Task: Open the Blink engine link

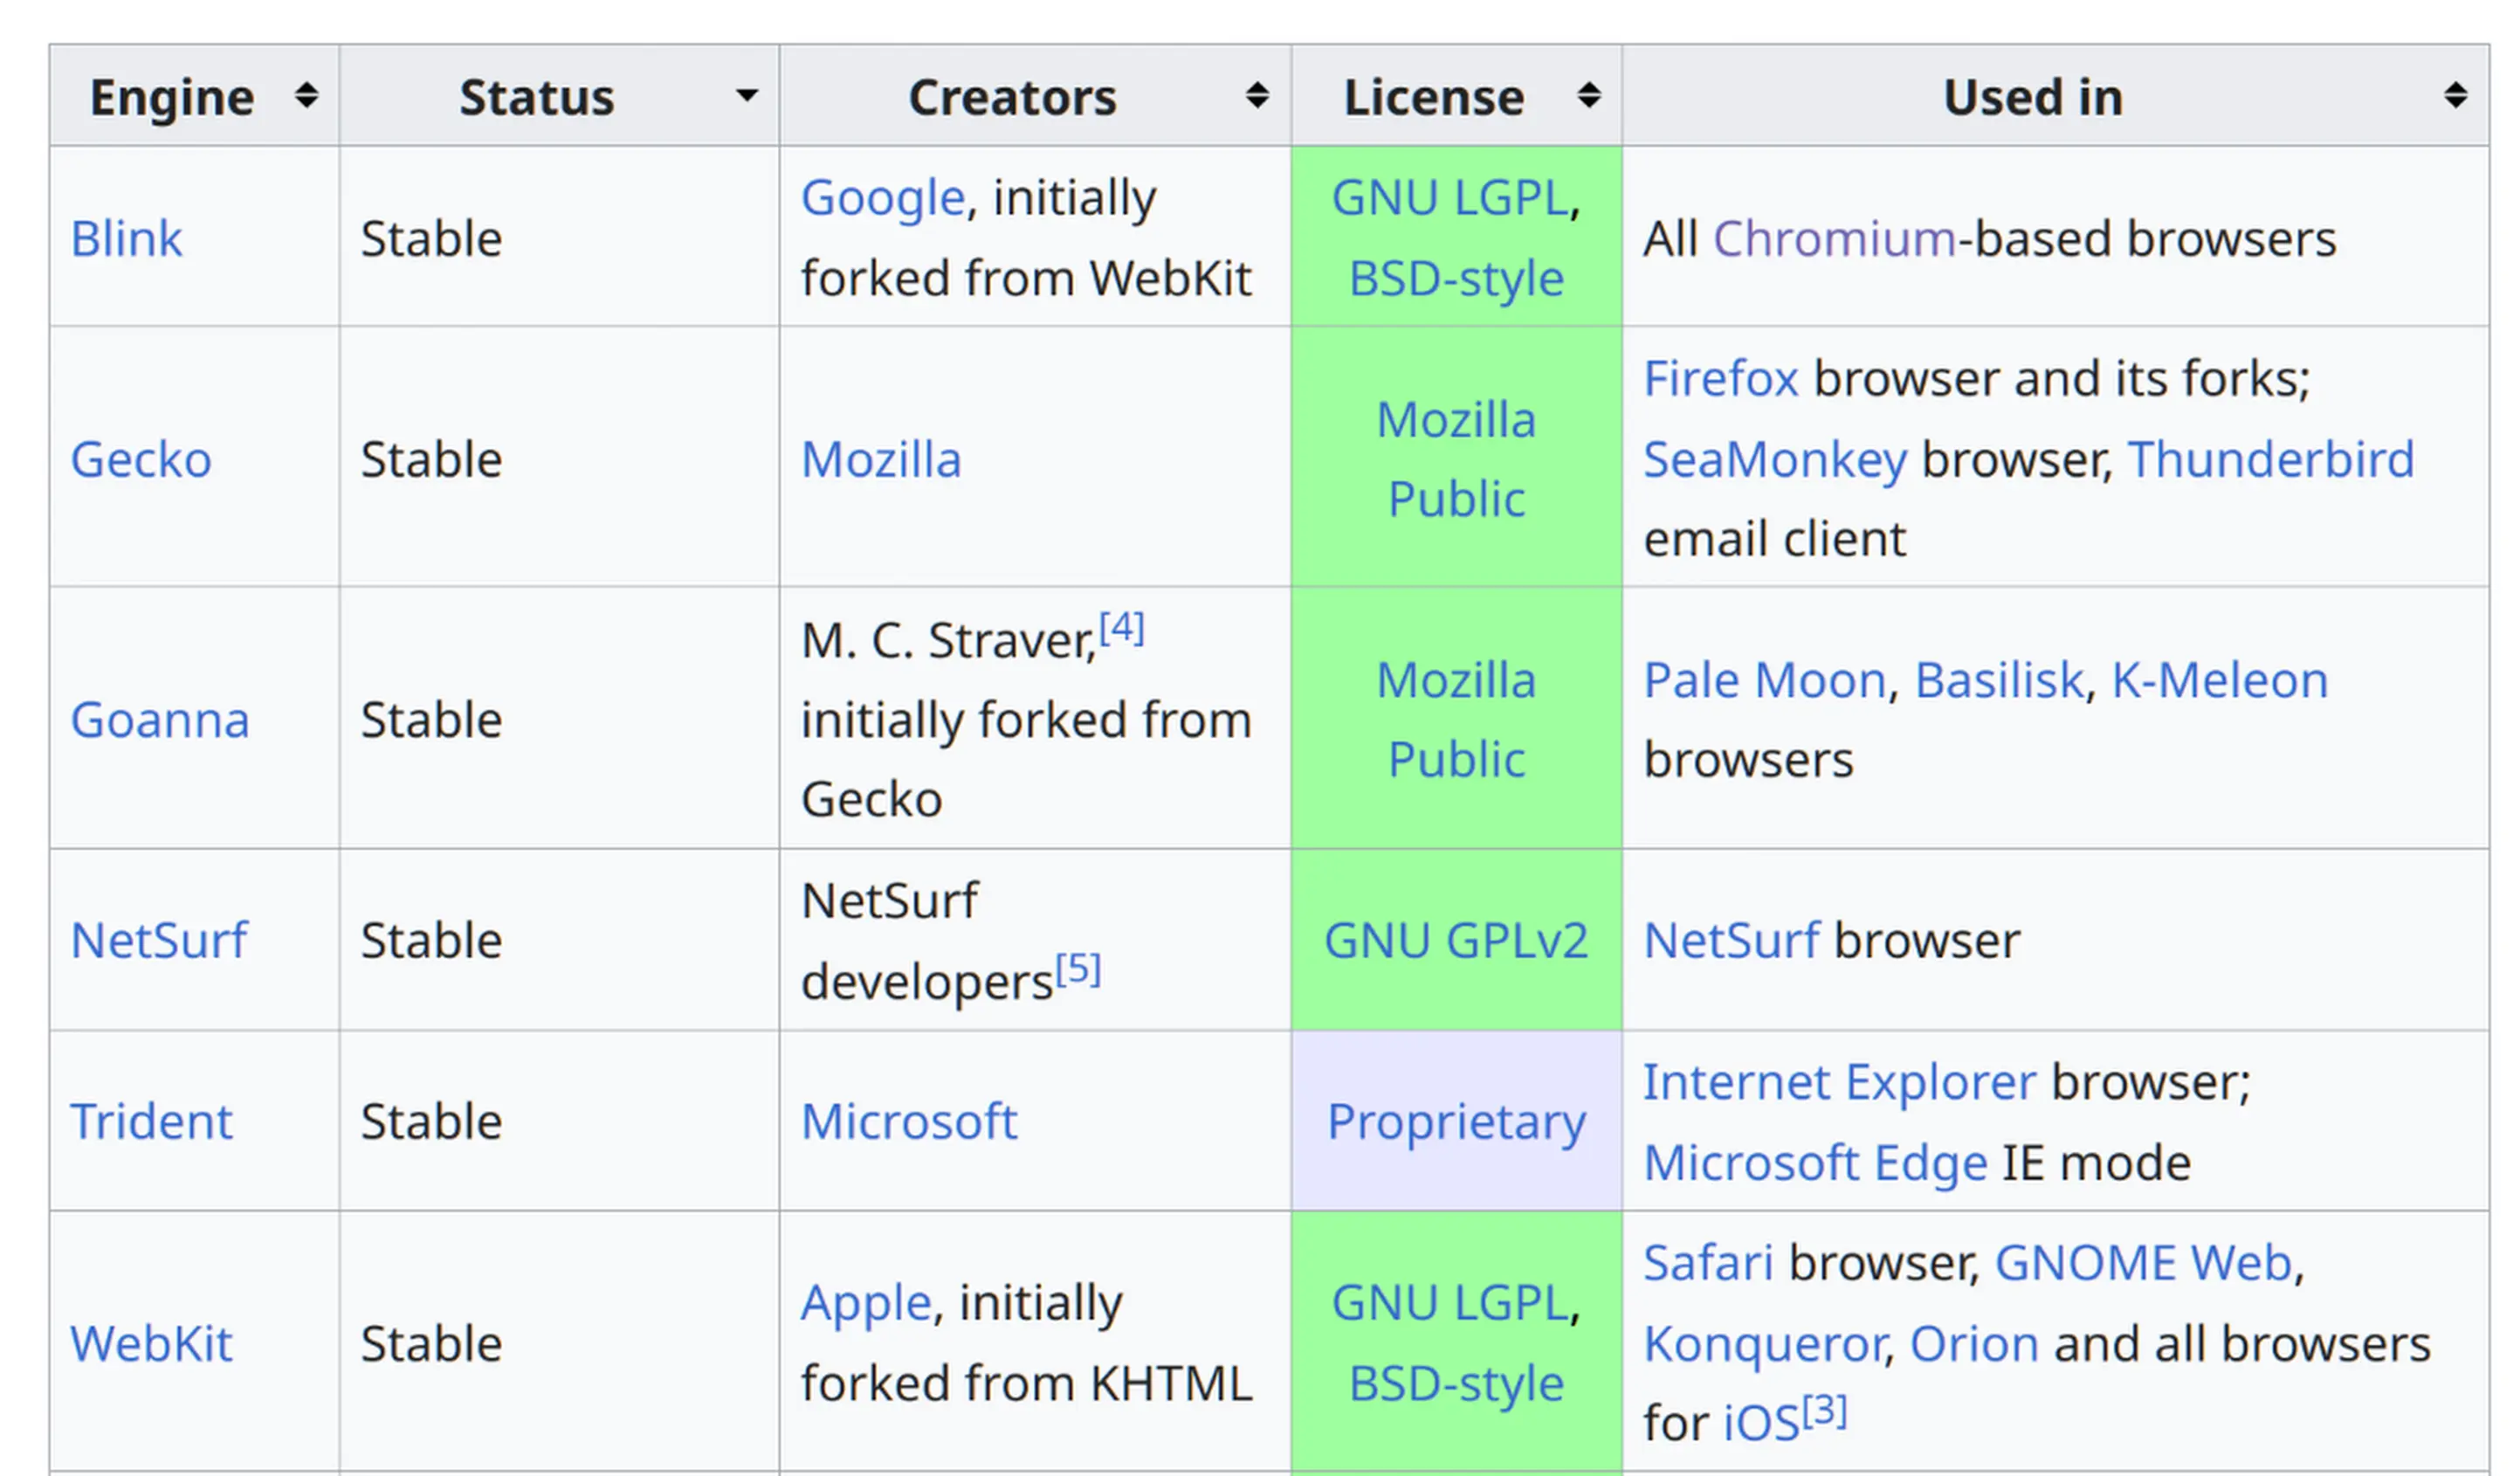Action: pyautogui.click(x=126, y=239)
